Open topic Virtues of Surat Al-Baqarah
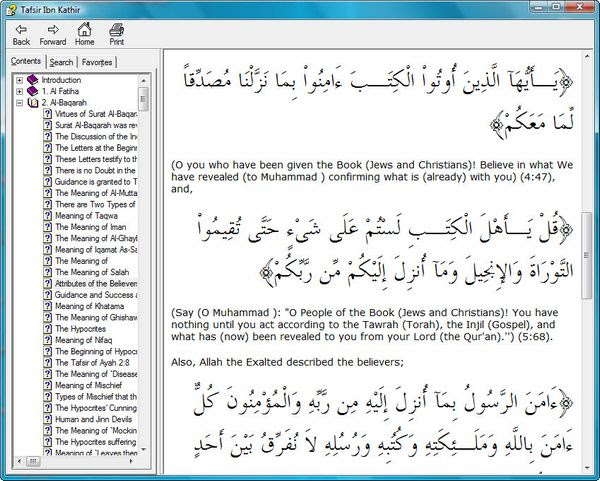The image size is (600, 481). [96, 114]
